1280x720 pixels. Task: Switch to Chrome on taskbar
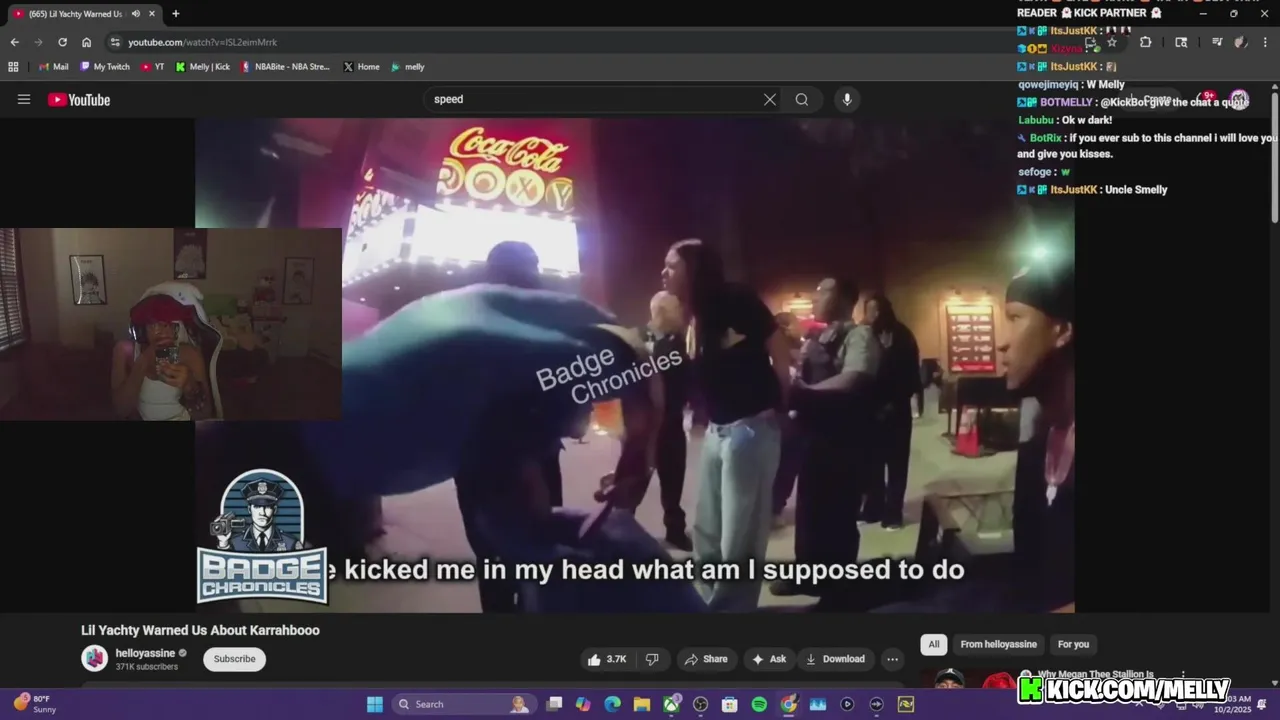tap(789, 704)
